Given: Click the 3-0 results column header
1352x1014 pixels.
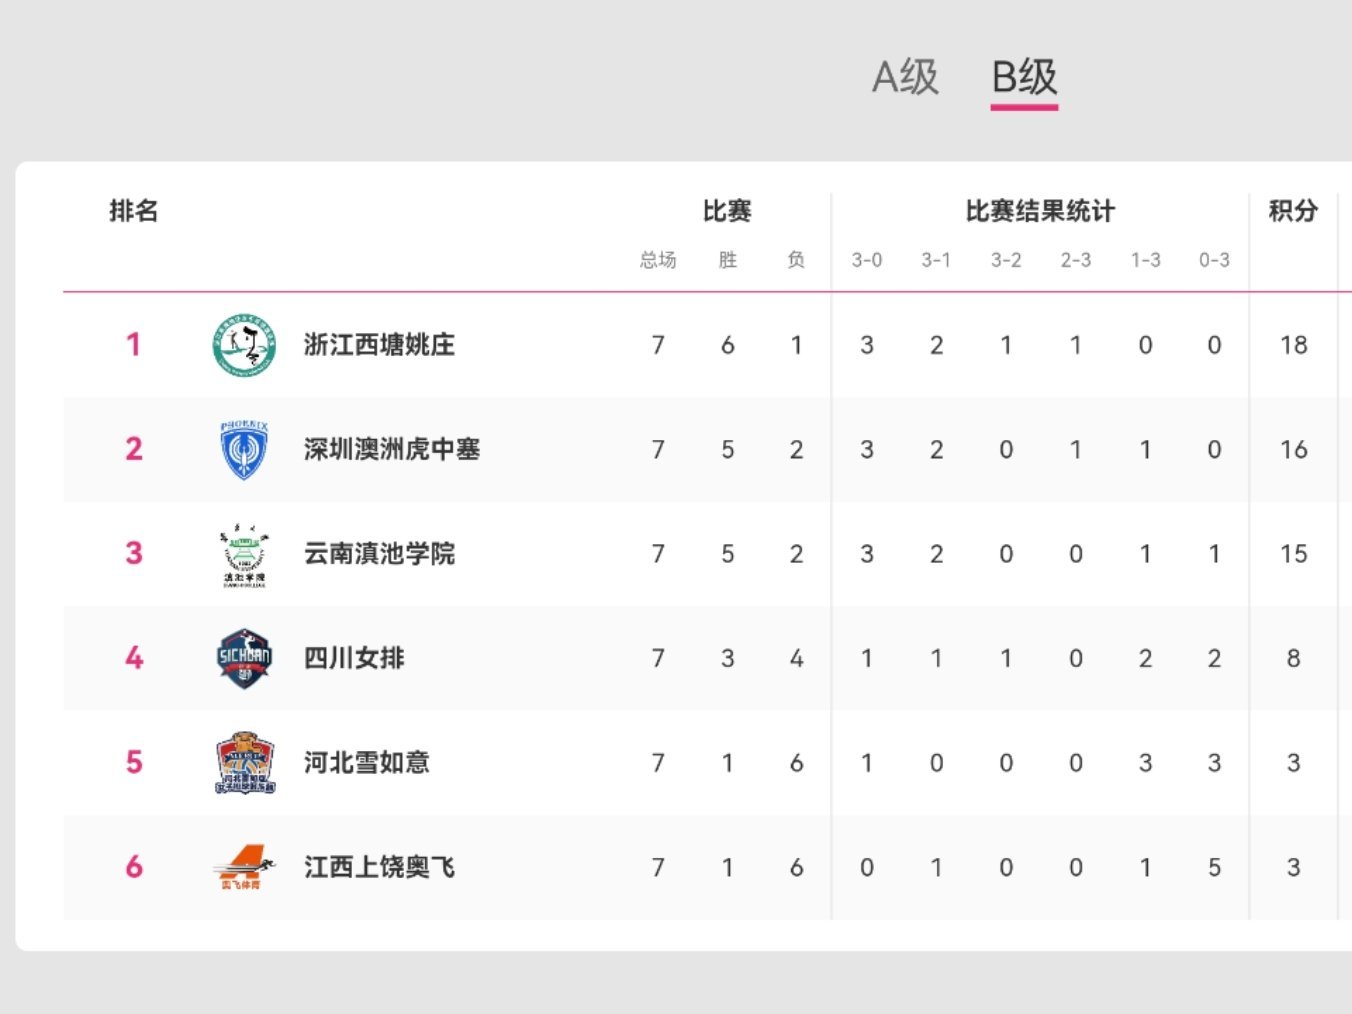Looking at the screenshot, I should [x=866, y=260].
